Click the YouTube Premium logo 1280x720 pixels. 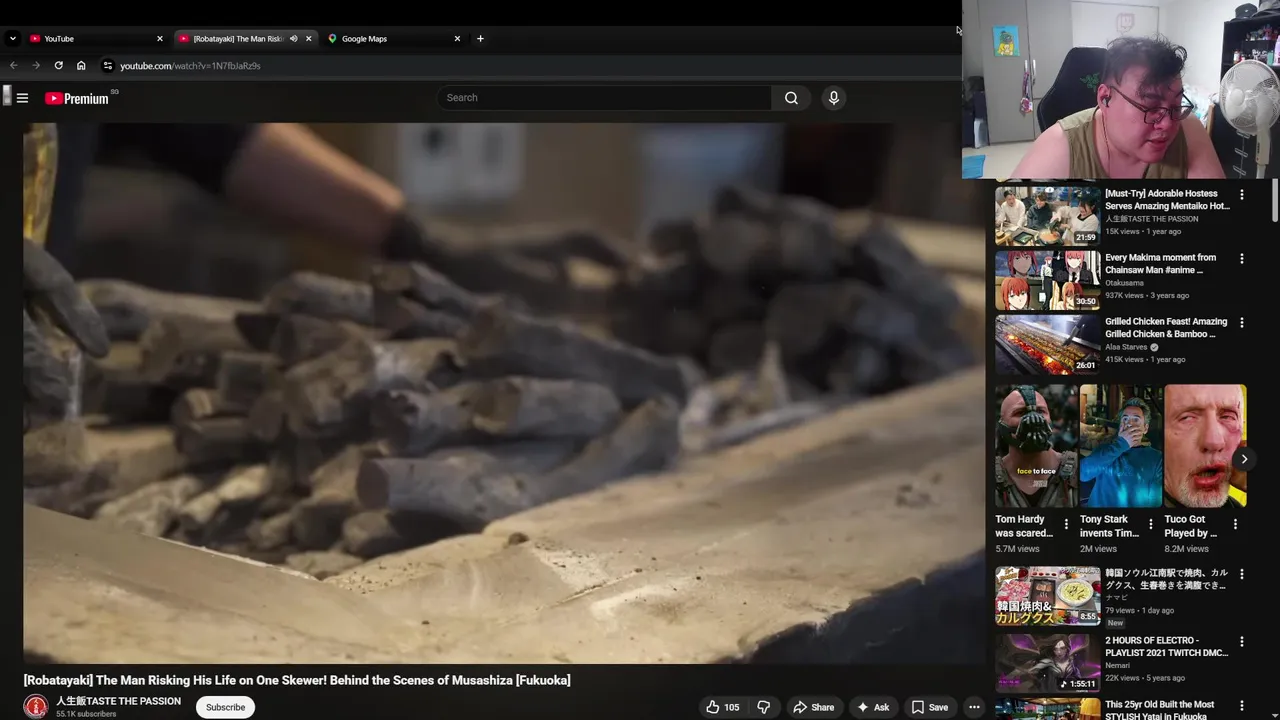pos(77,98)
